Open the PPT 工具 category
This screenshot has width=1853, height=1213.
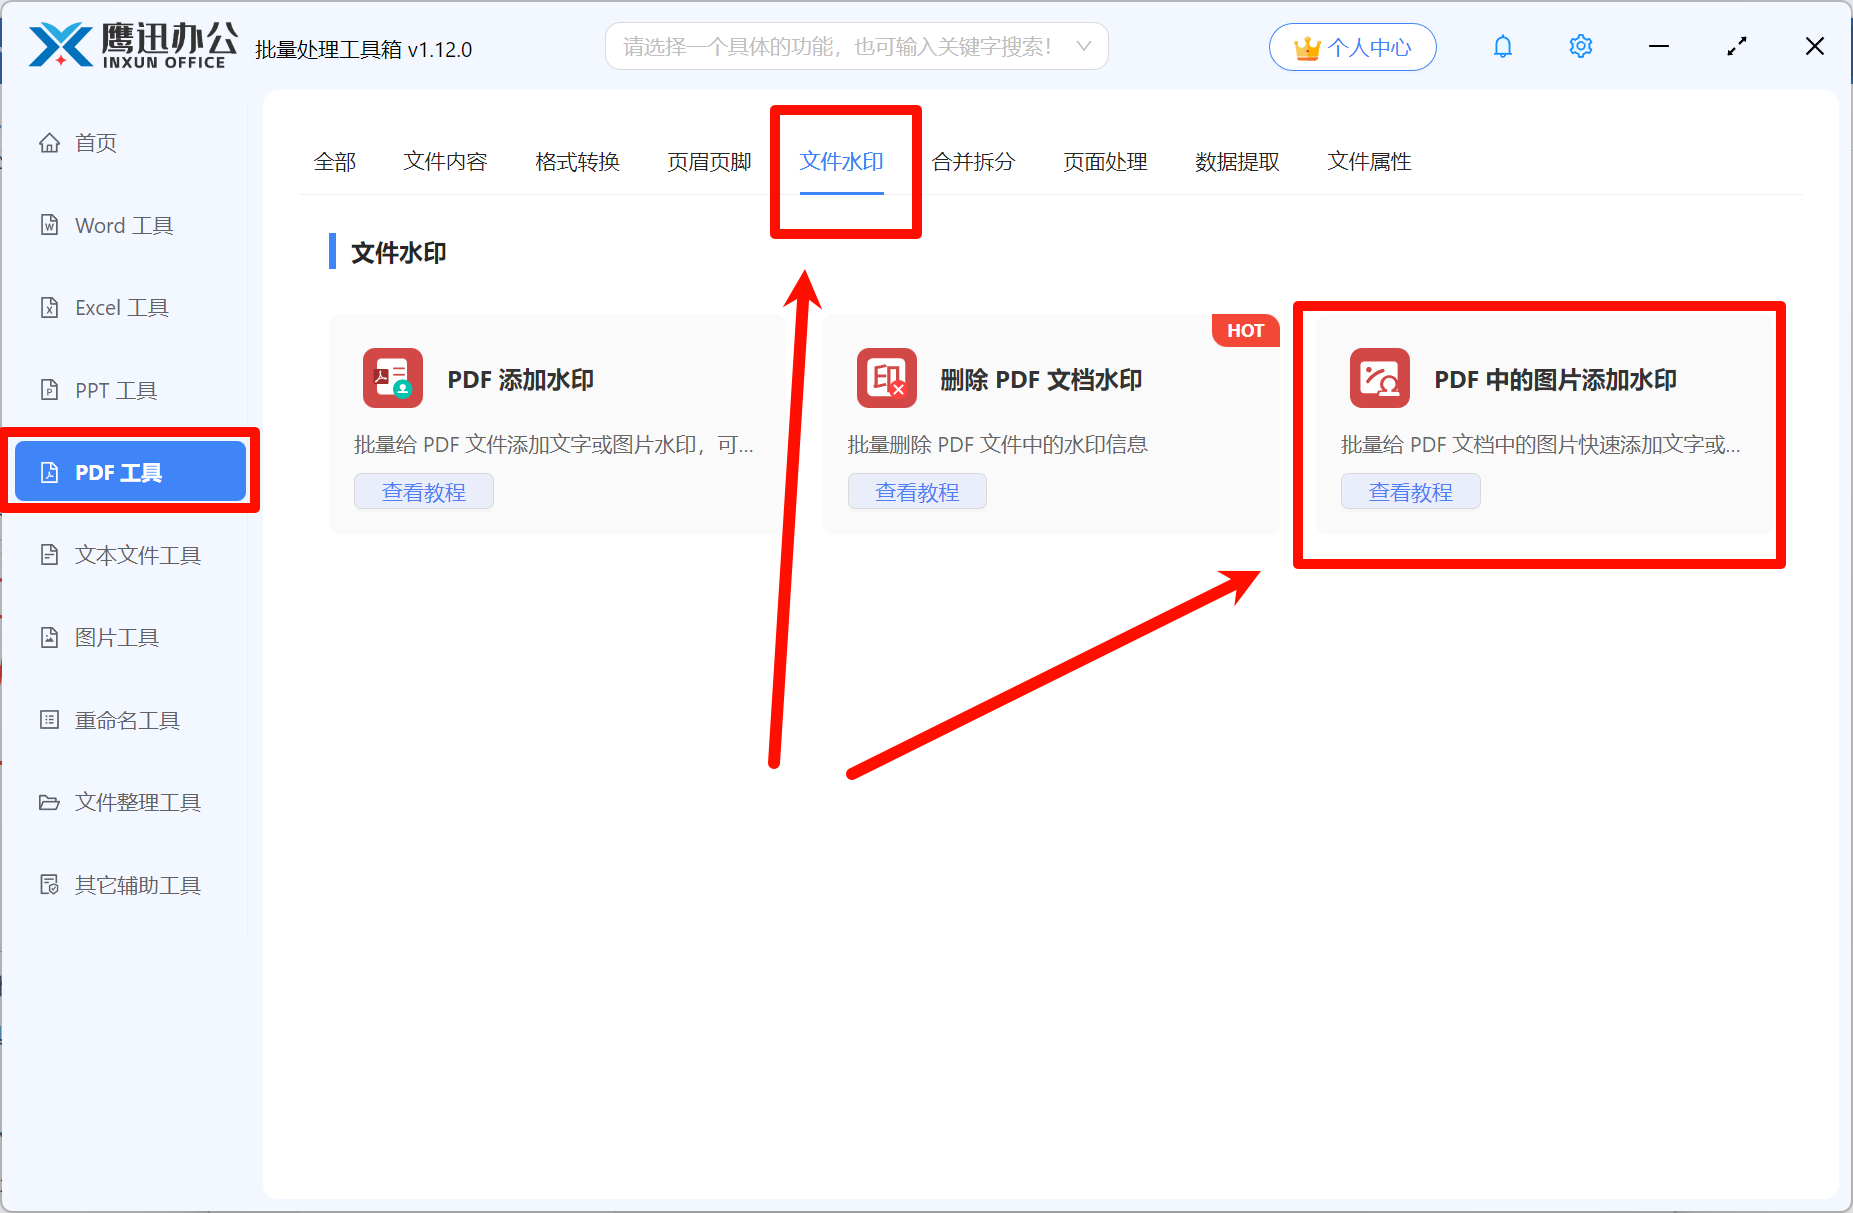(x=114, y=390)
